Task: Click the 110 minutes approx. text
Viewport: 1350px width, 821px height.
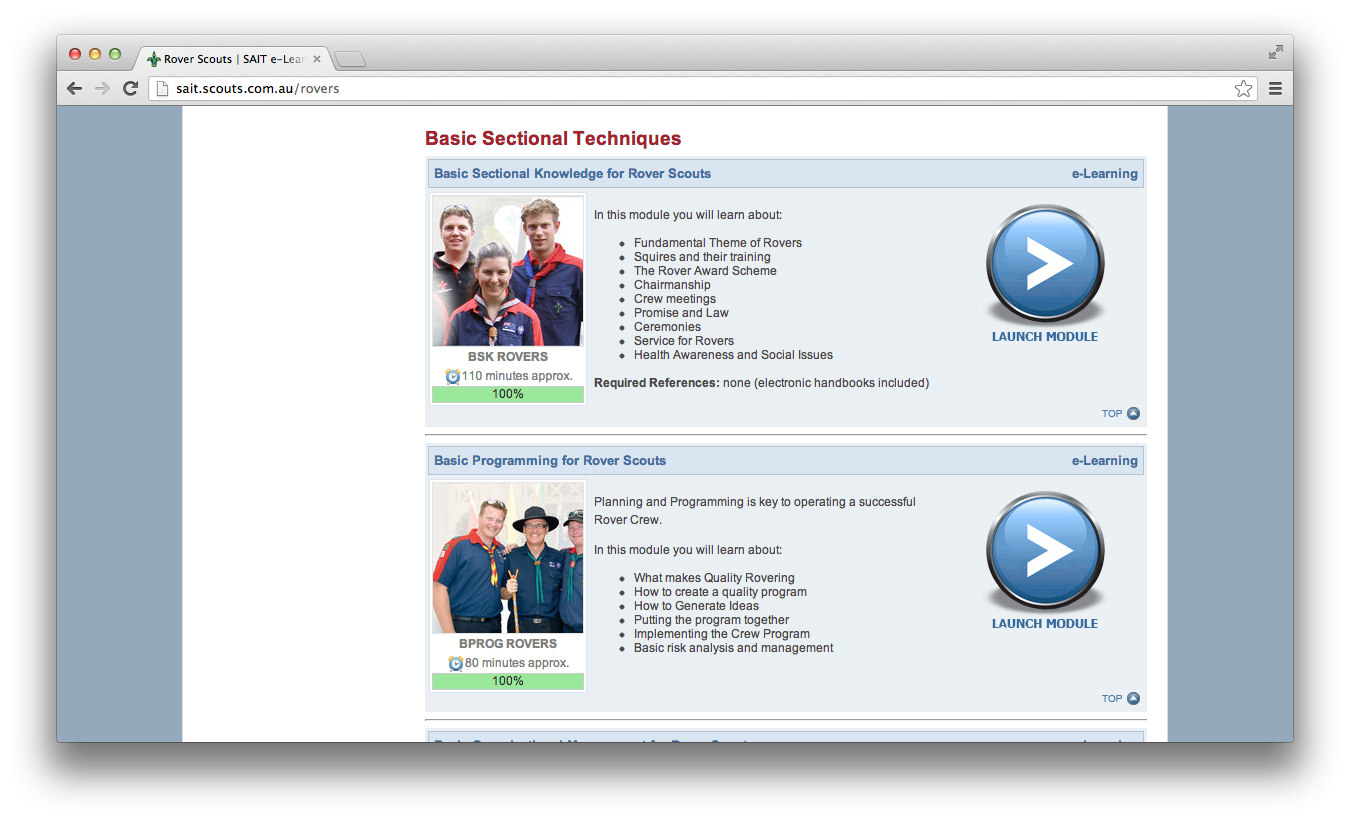Action: (x=517, y=377)
